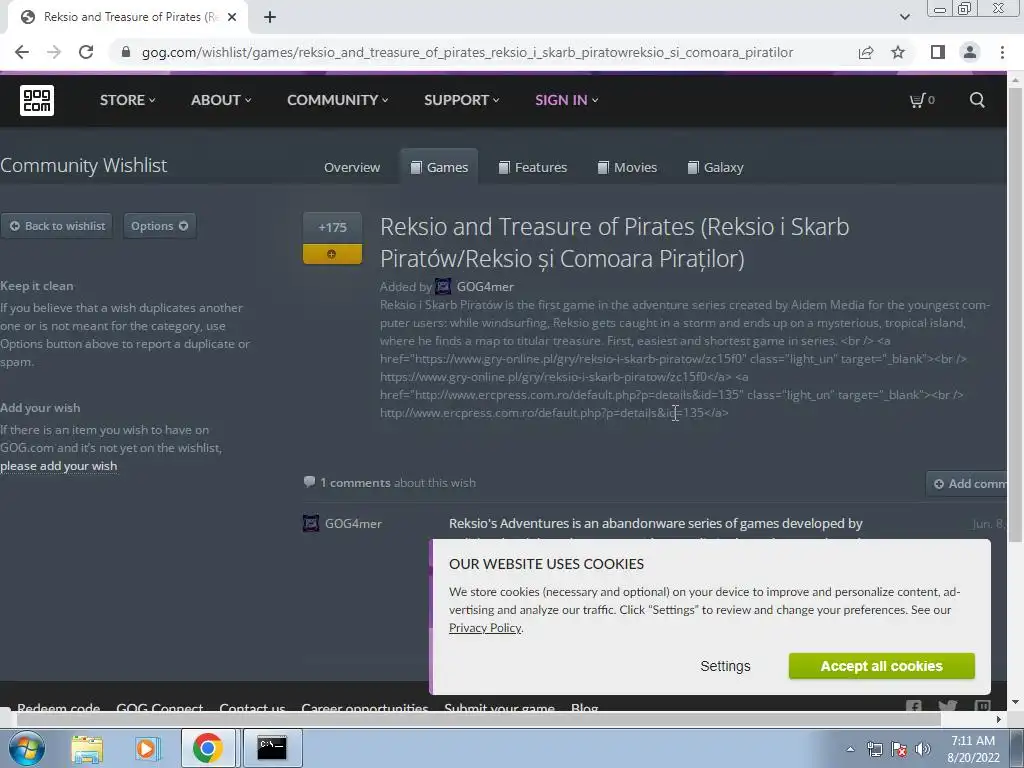View site info via the padlock icon
1024x768 pixels.
[126, 52]
